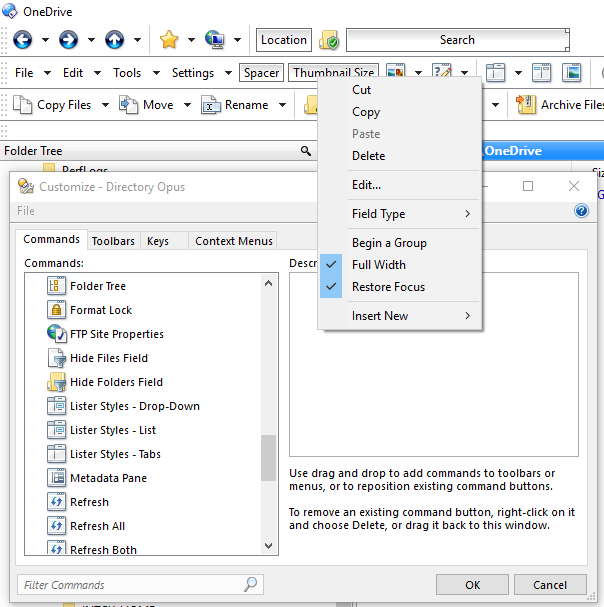The image size is (604, 607).
Task: Select the Hide Folders Field command icon
Action: tap(57, 382)
